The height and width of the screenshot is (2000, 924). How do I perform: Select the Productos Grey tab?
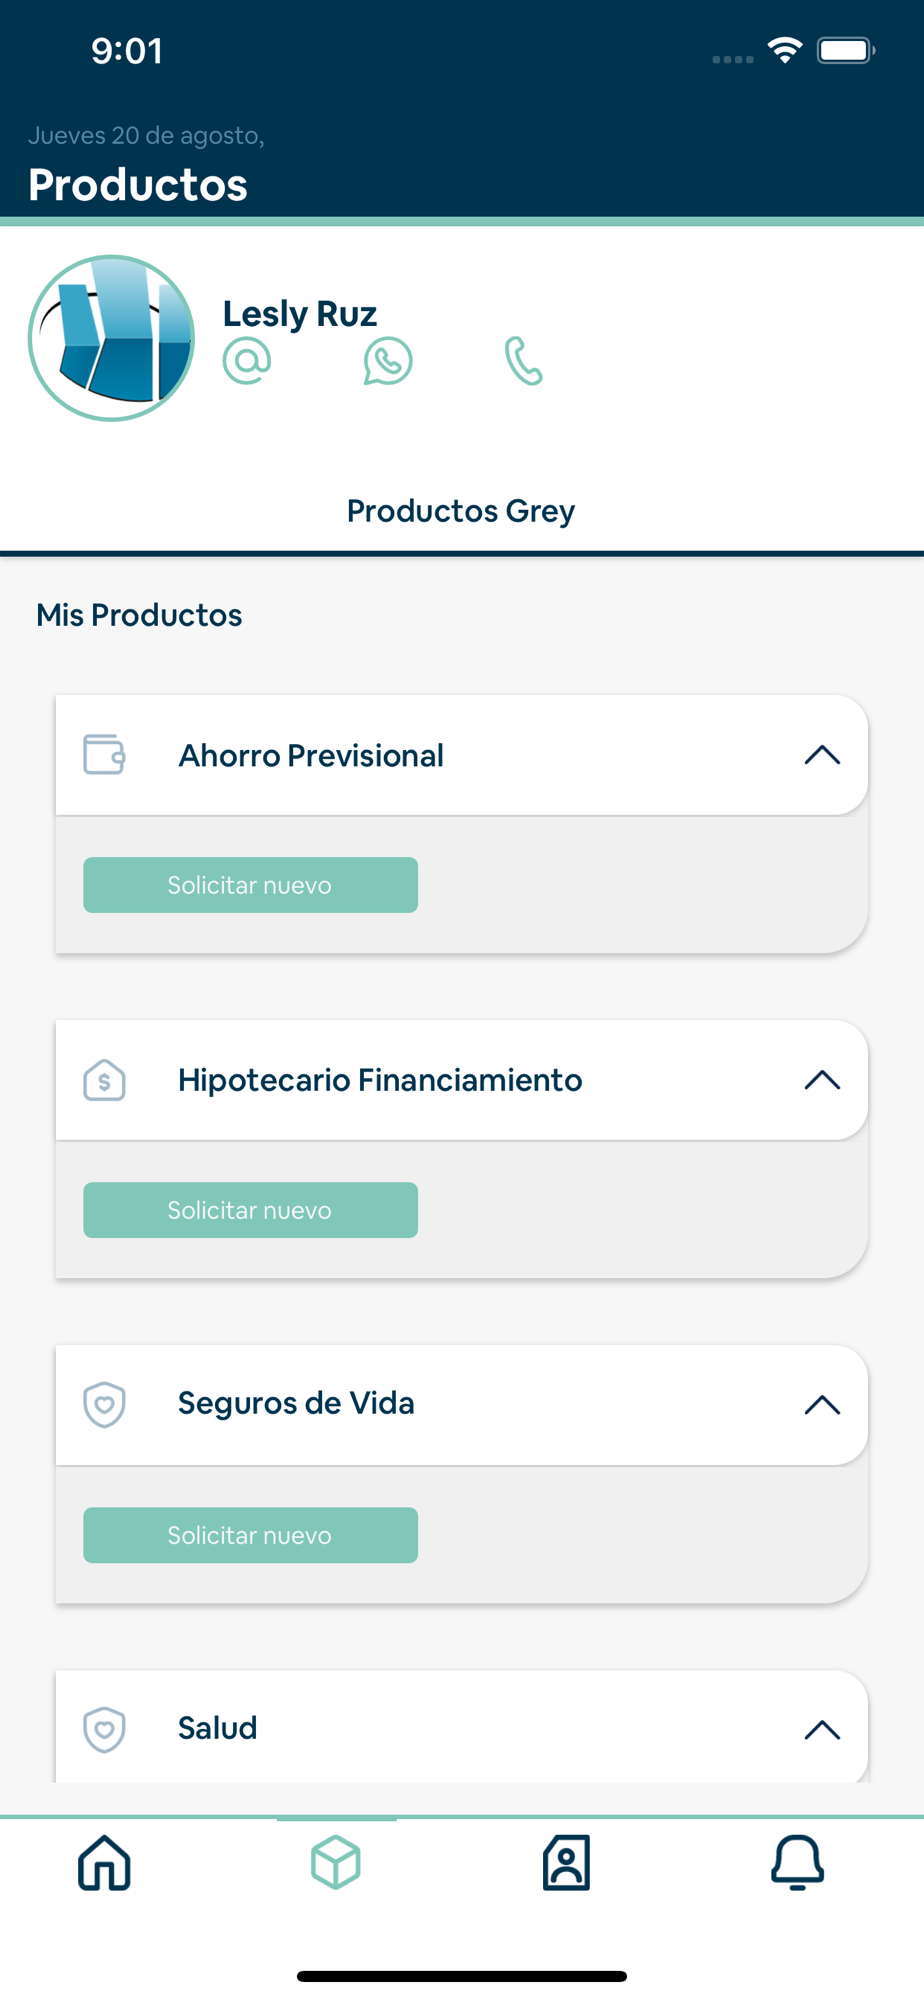tap(461, 511)
